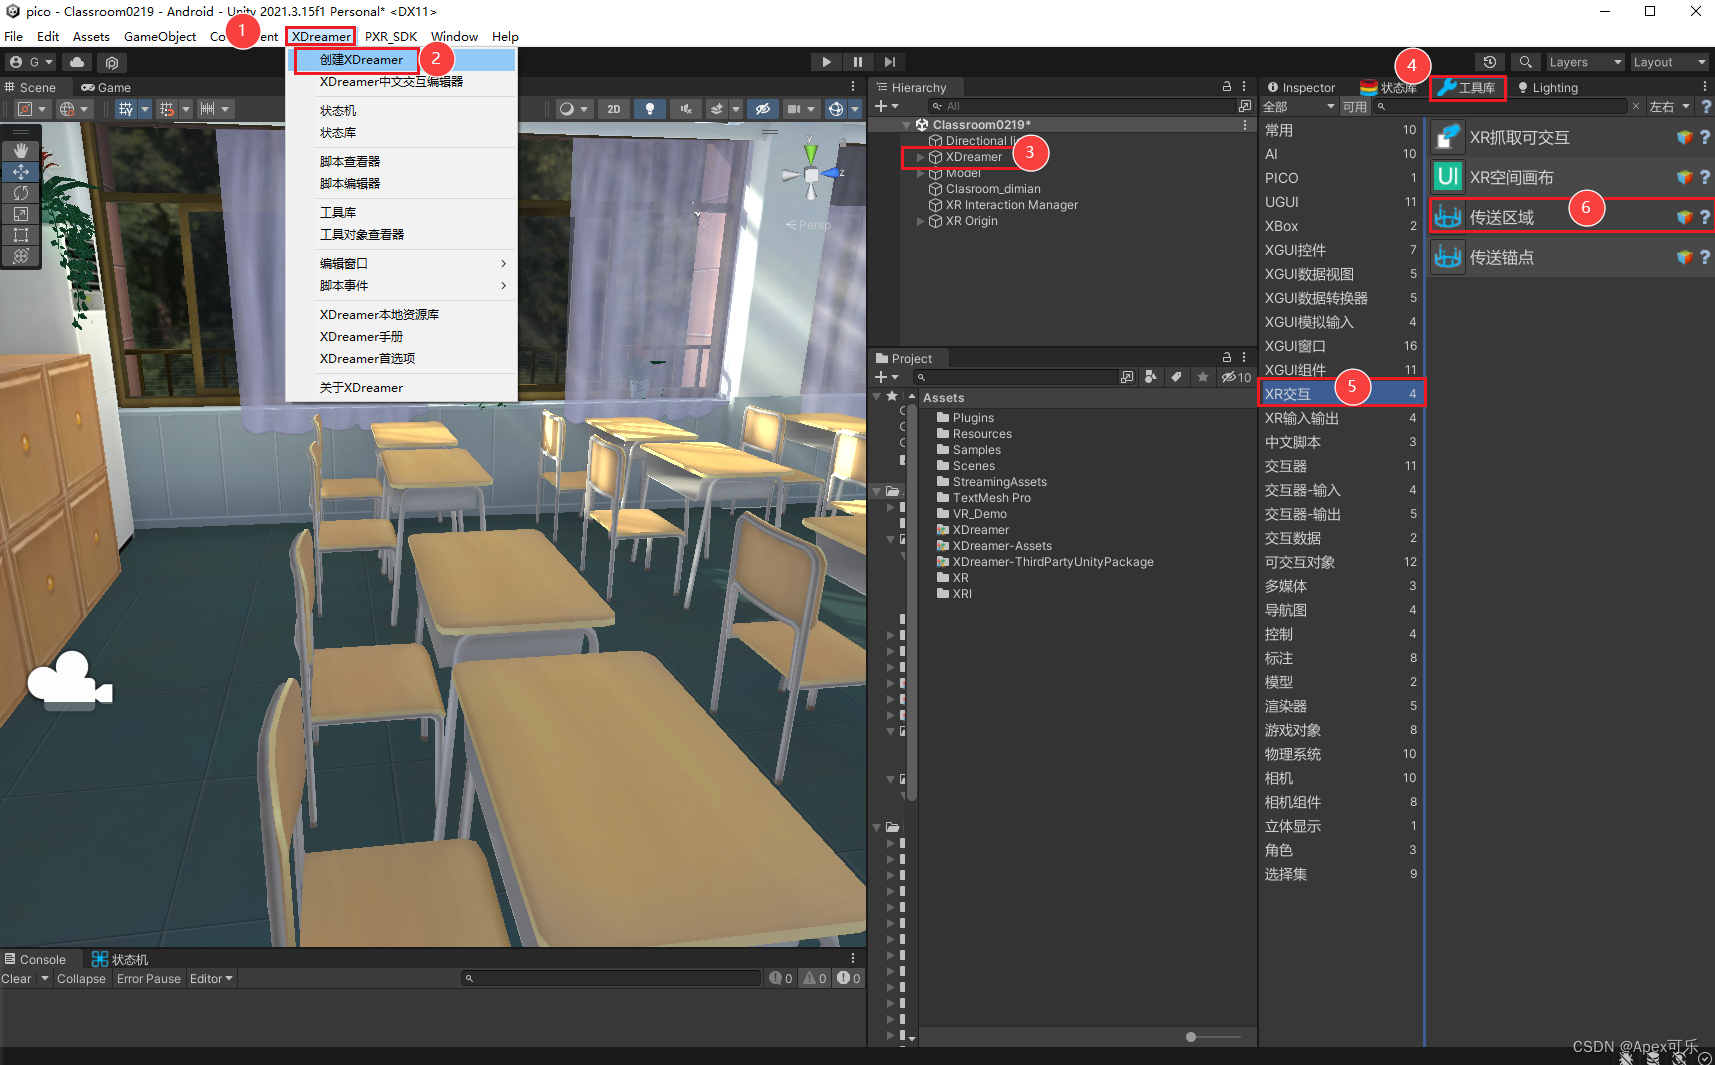Image resolution: width=1715 pixels, height=1065 pixels.
Task: Click the Console Clear button
Action: pyautogui.click(x=16, y=979)
